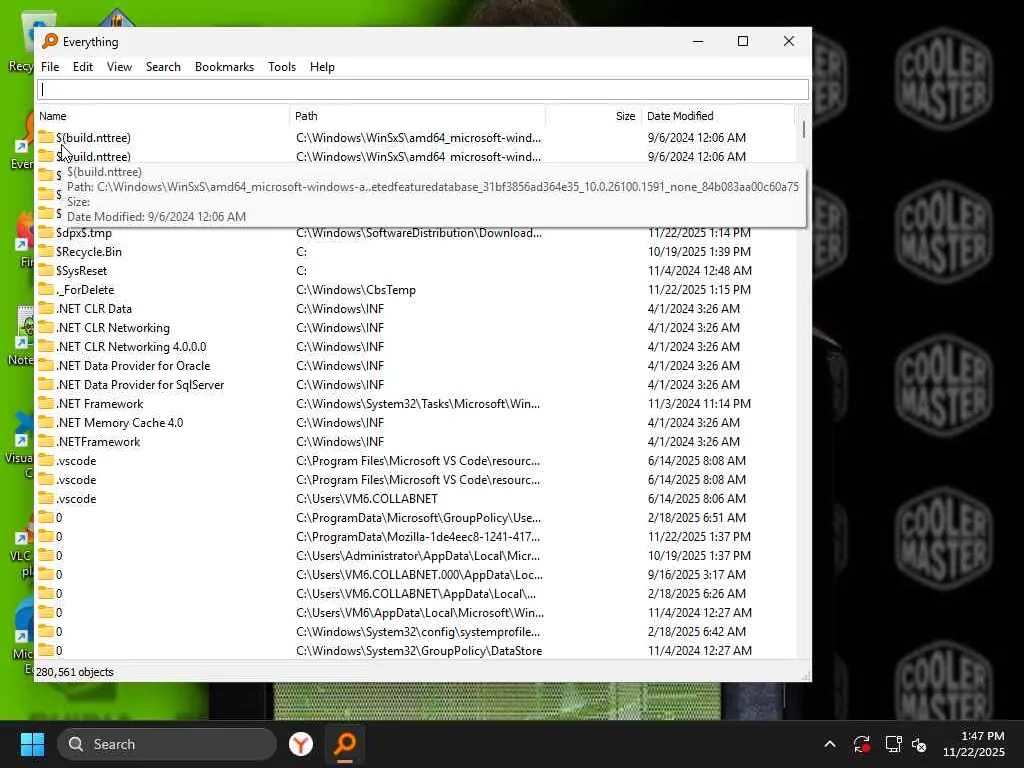
Task: Select folder icon of .vscode in VM6.COLLABNET
Action: coord(46,498)
